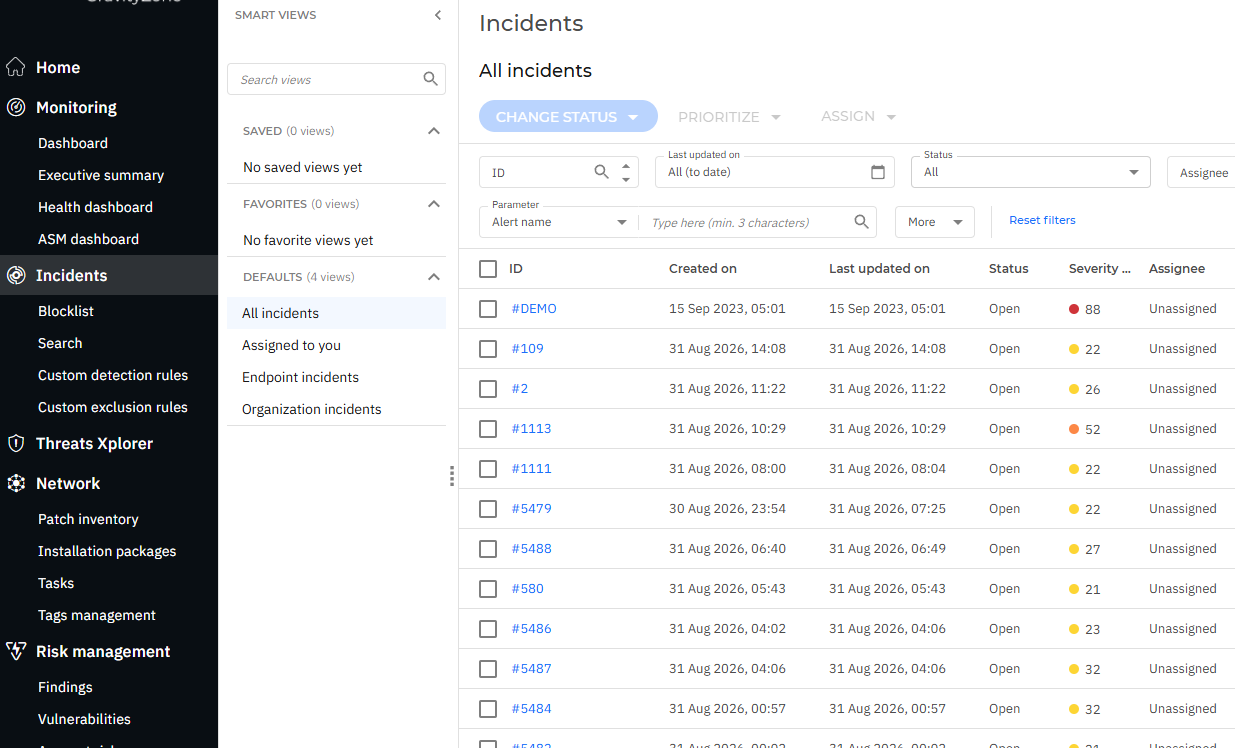
Task: Select checkbox for incident #580
Action: coord(488,589)
